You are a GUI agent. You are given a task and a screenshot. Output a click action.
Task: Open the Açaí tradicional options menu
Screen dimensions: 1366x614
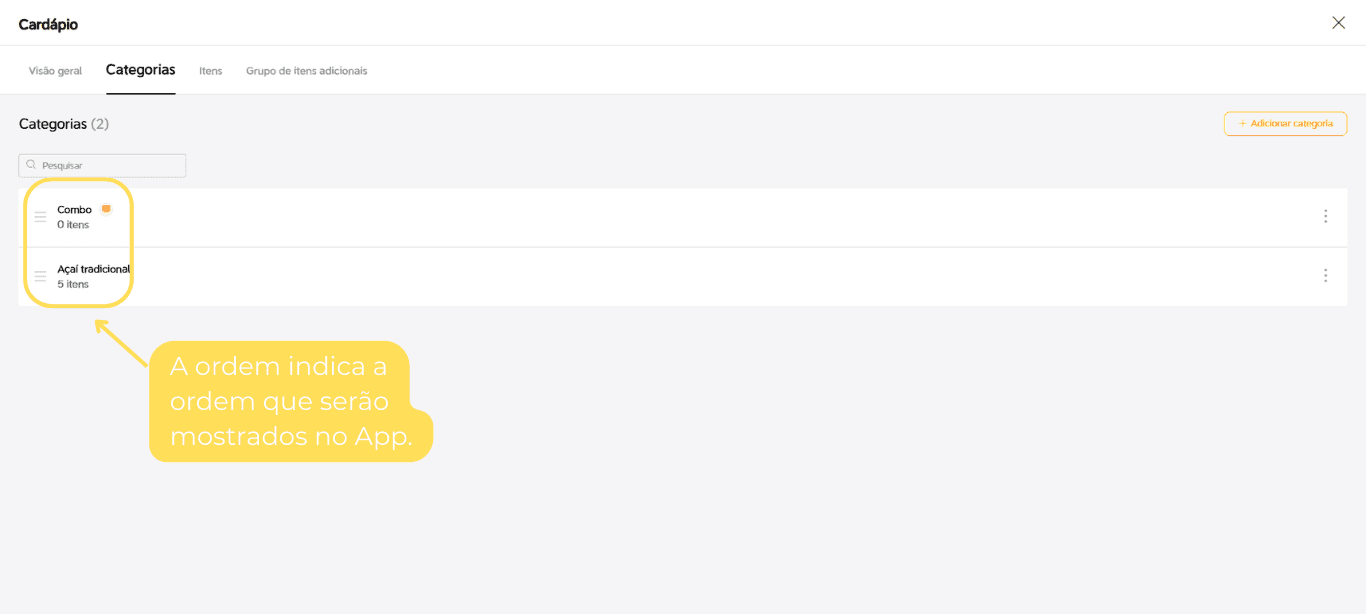[x=1325, y=275]
